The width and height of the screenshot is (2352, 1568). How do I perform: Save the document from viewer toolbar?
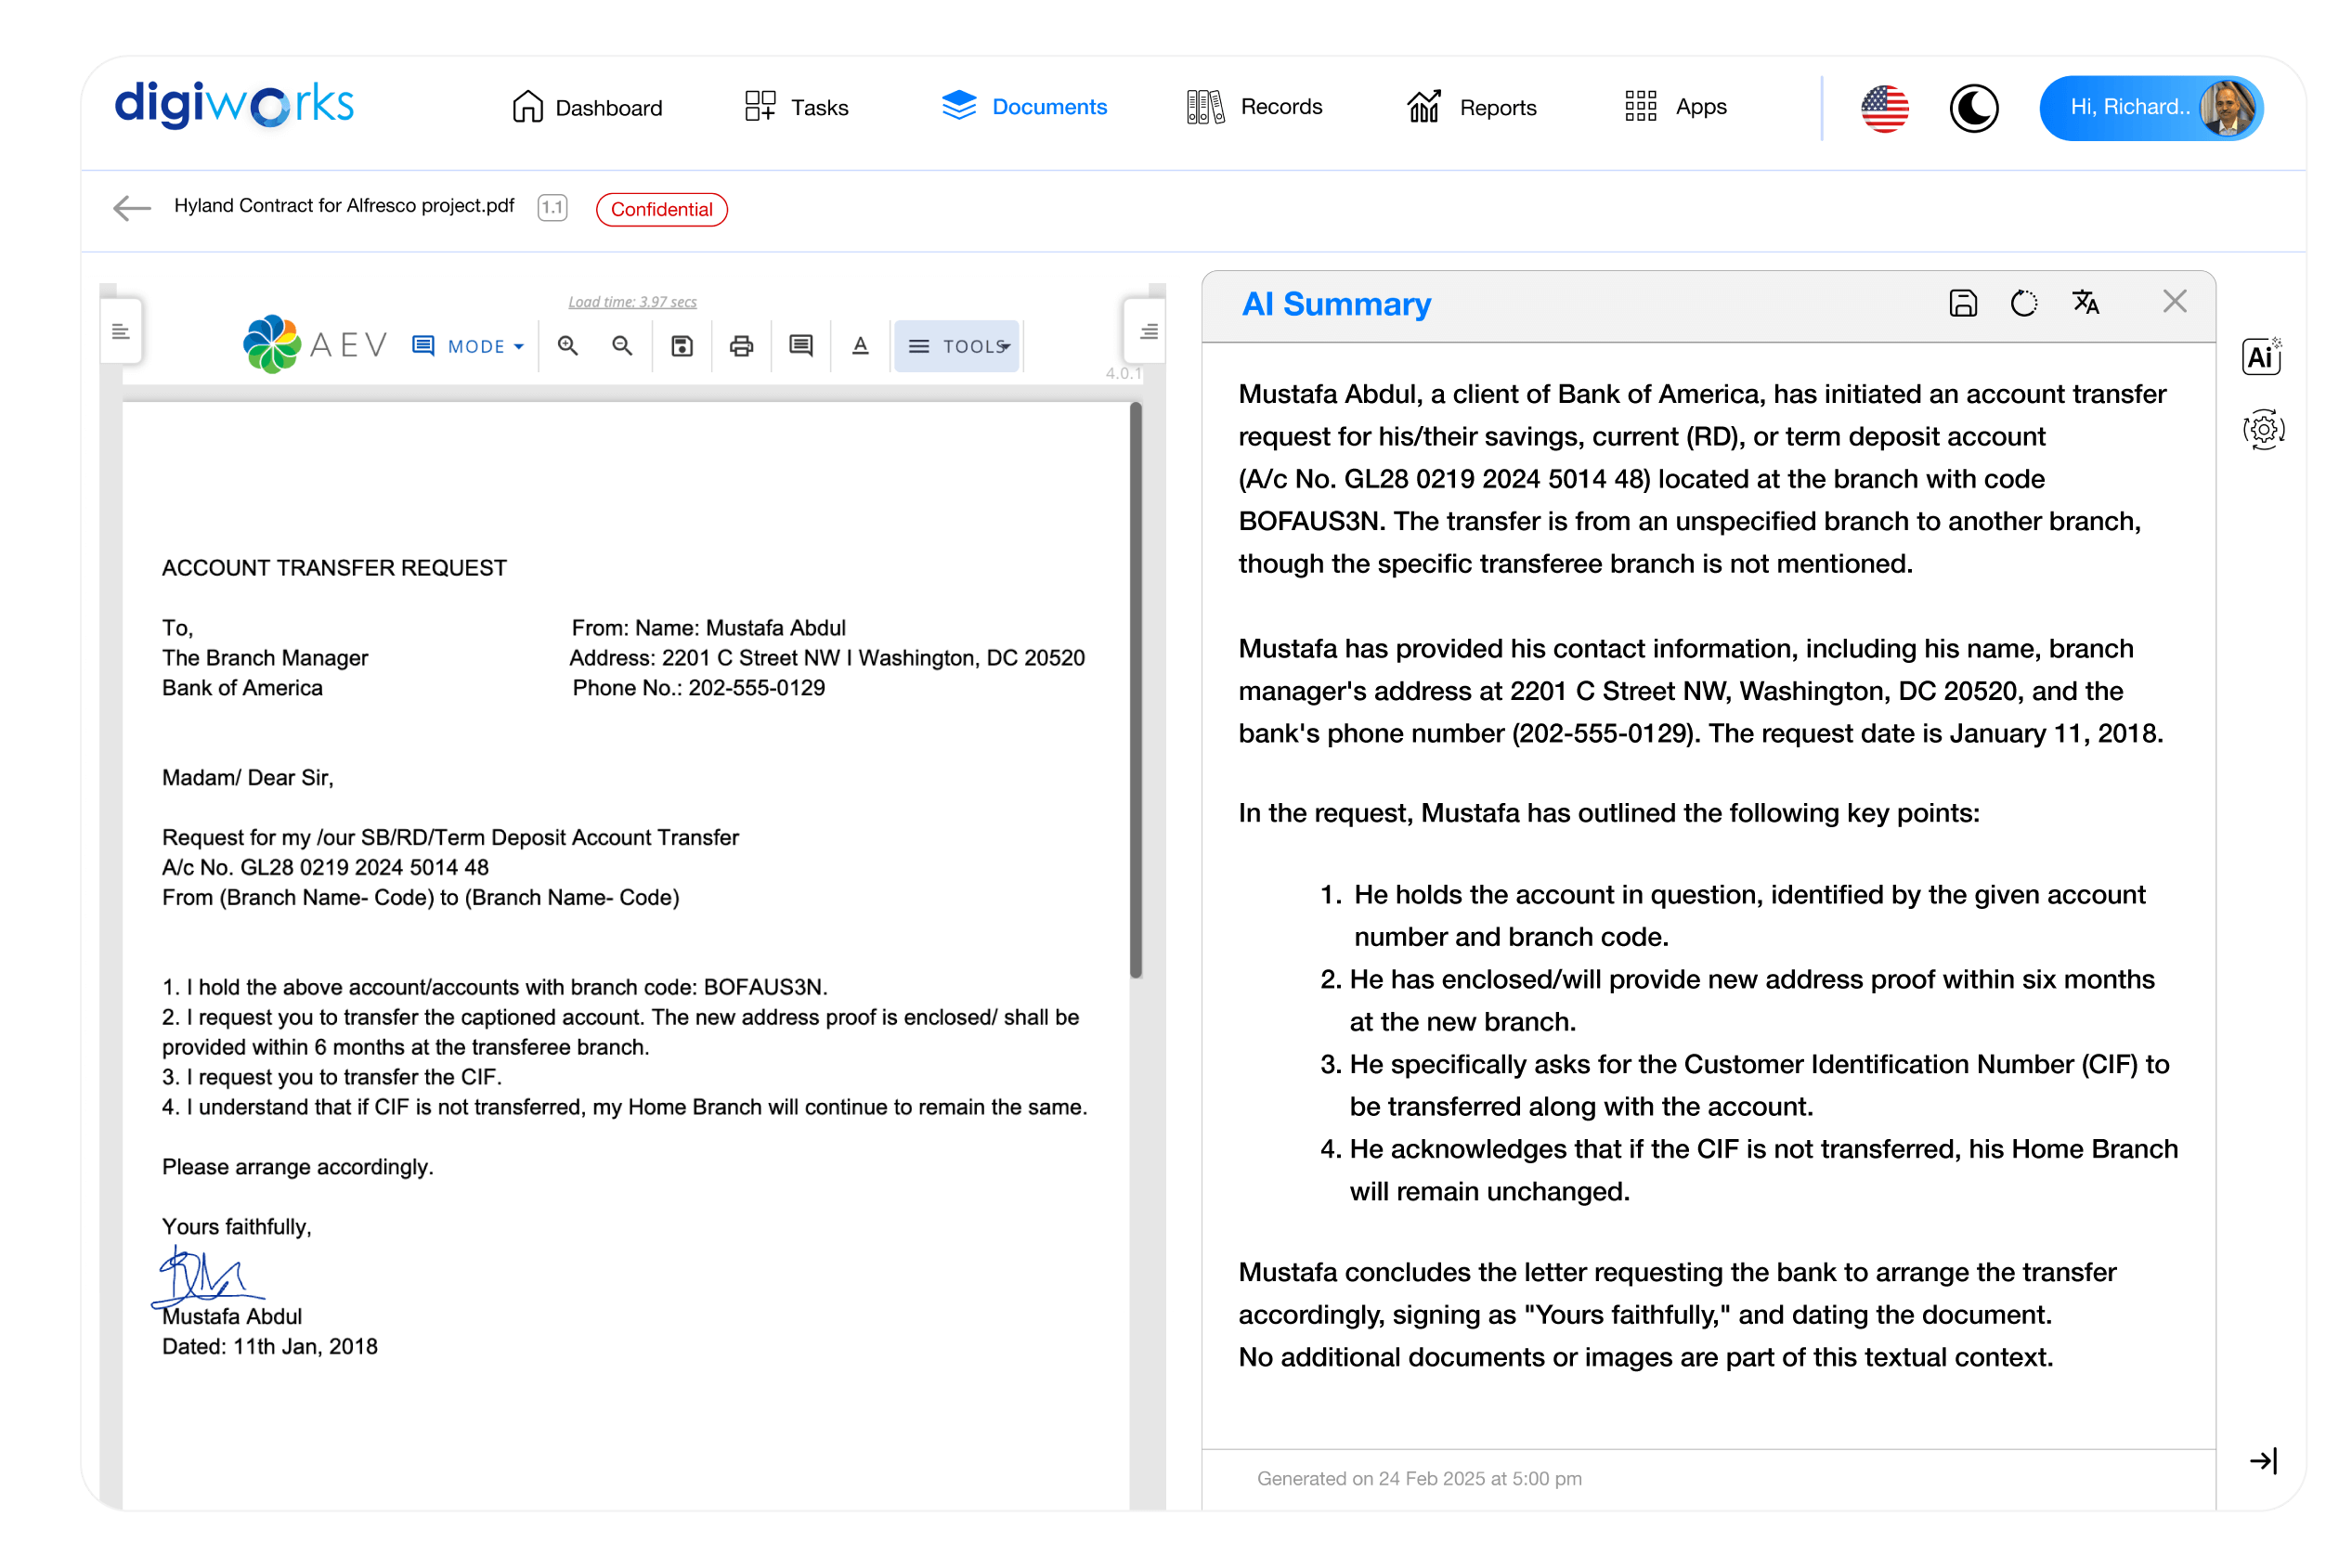[682, 346]
